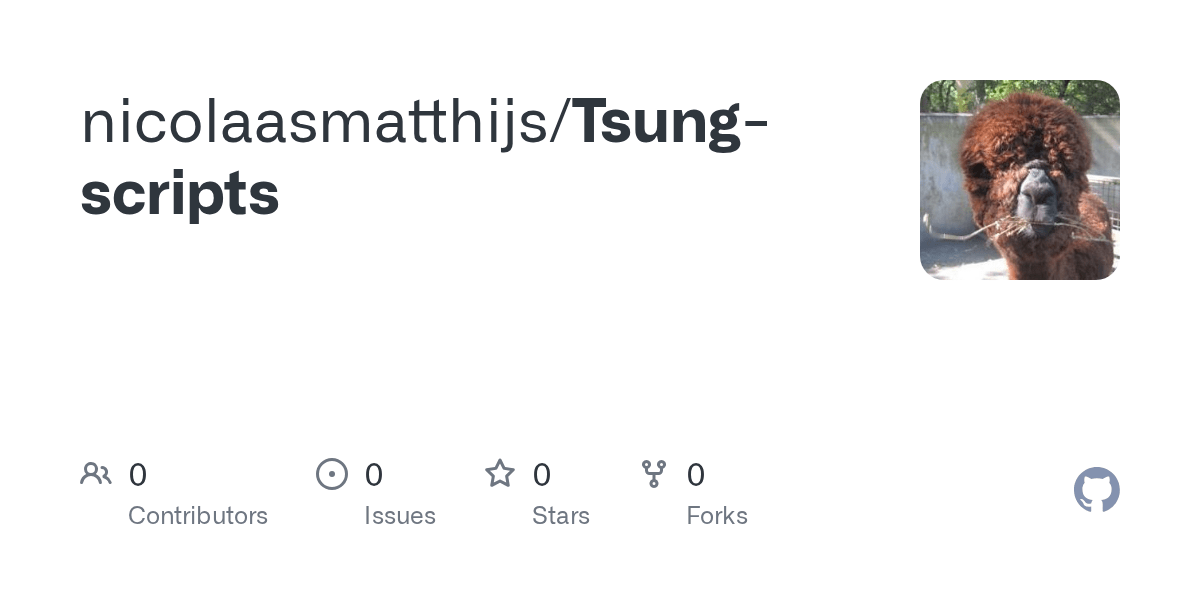Click the contributors count of 0

pos(138,475)
